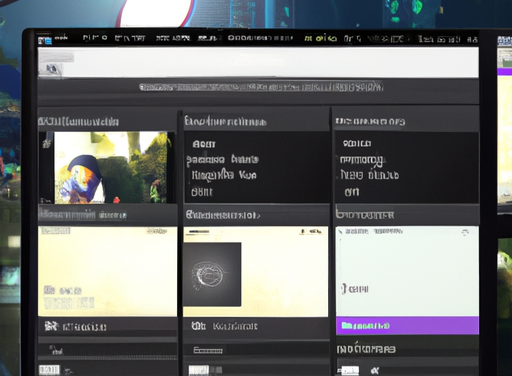Click the icon before the label under middle cream panel
This screenshot has width=512, height=376.
coord(198,326)
